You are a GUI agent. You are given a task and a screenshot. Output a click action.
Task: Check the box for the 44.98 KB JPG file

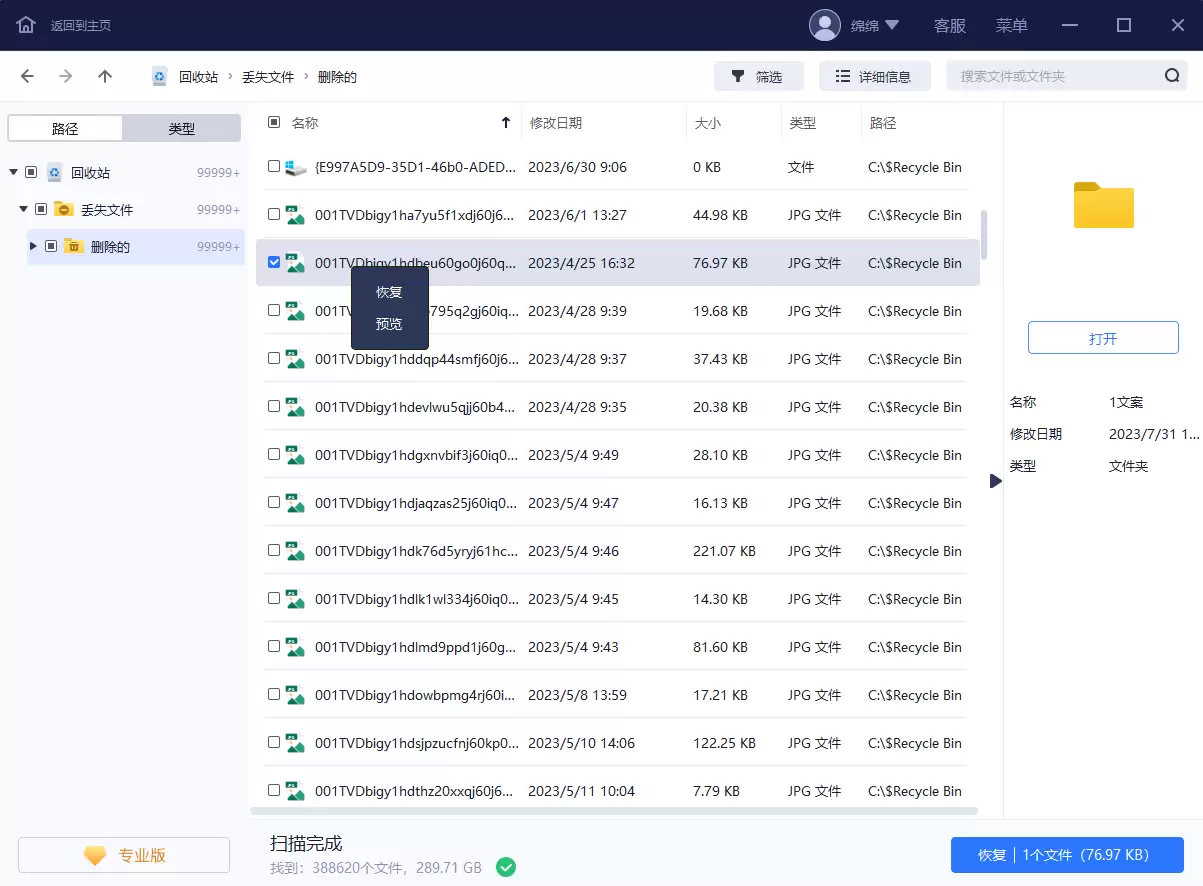point(274,214)
